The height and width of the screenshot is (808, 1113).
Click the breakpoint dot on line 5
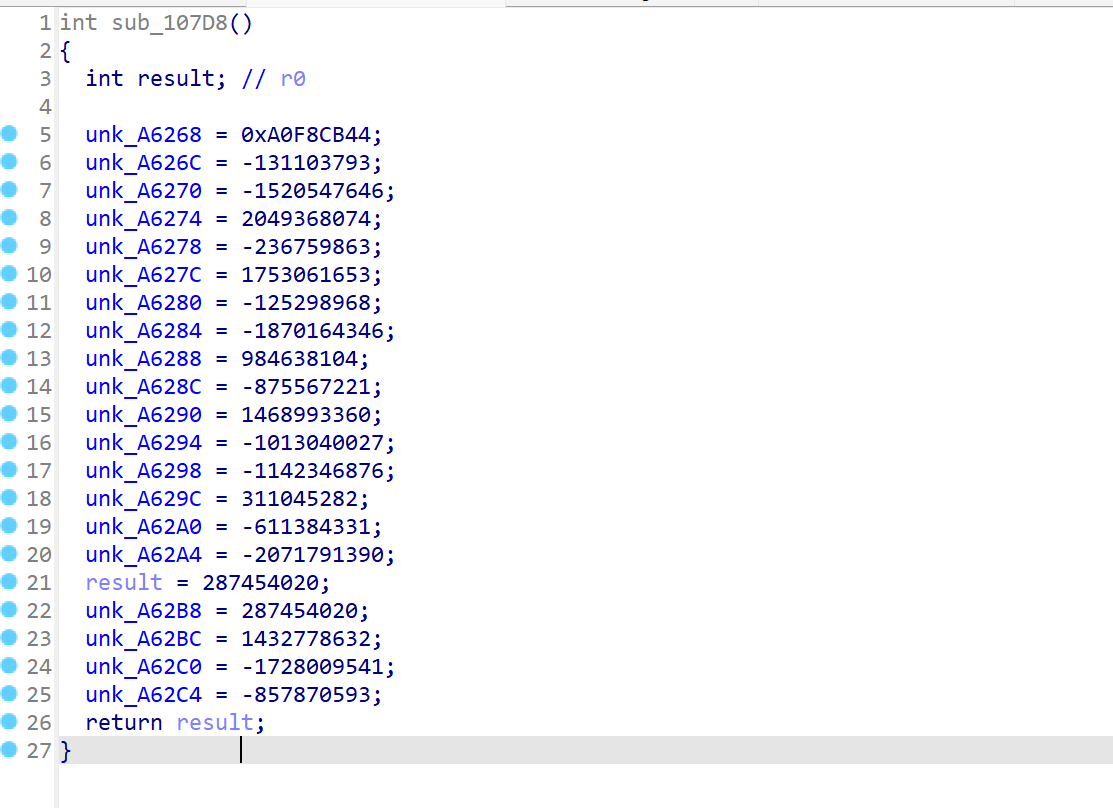(9, 134)
